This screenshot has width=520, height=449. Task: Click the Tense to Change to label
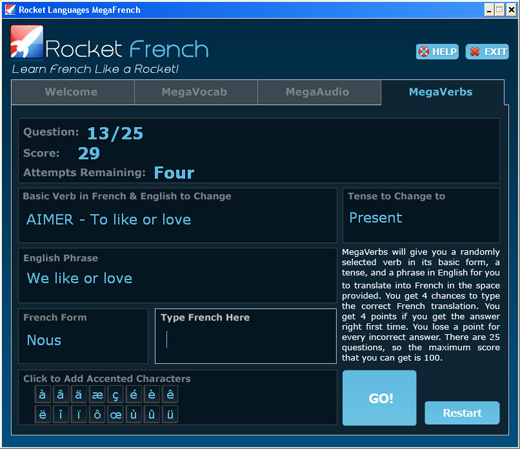(397, 196)
